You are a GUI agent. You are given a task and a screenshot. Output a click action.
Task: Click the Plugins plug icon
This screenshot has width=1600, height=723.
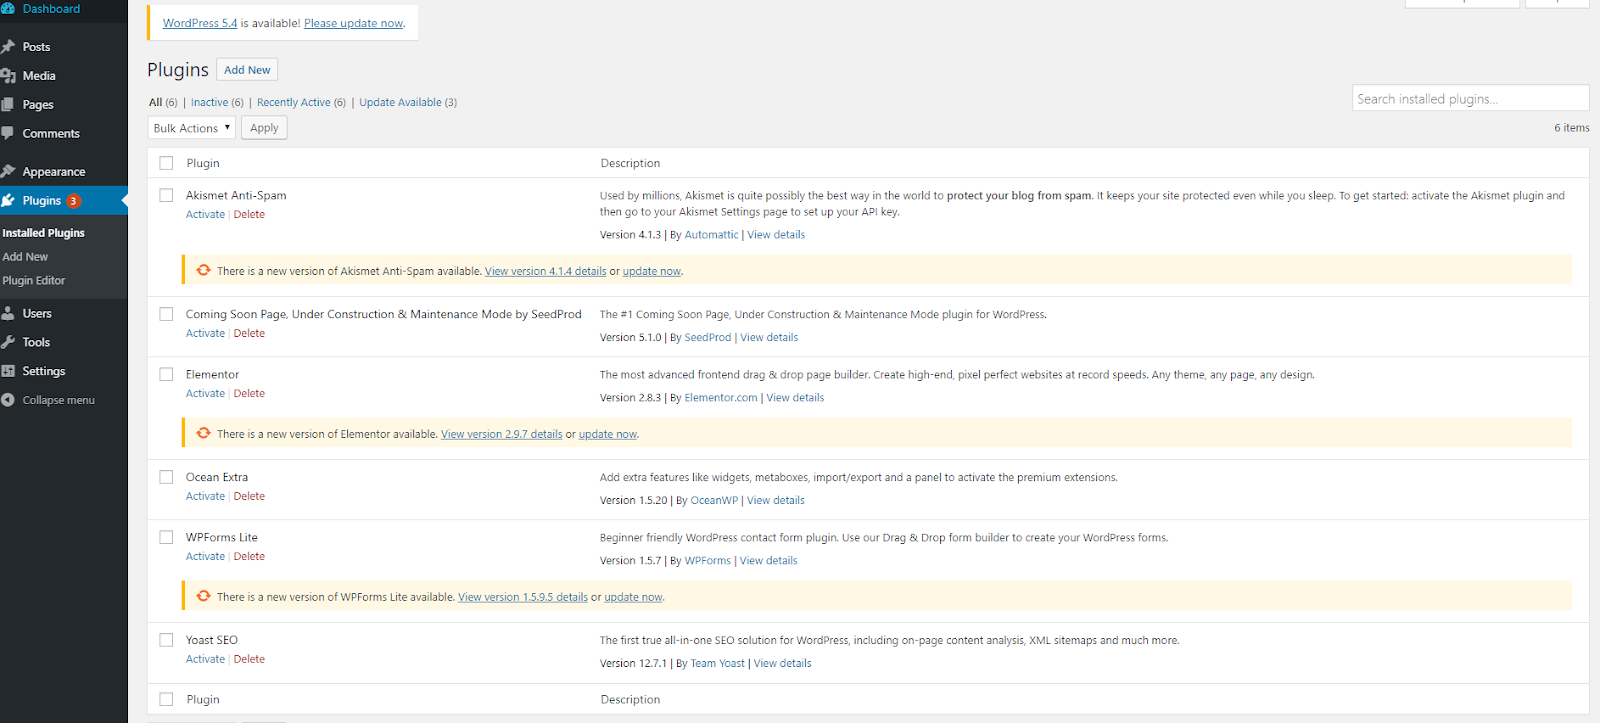click(8, 201)
